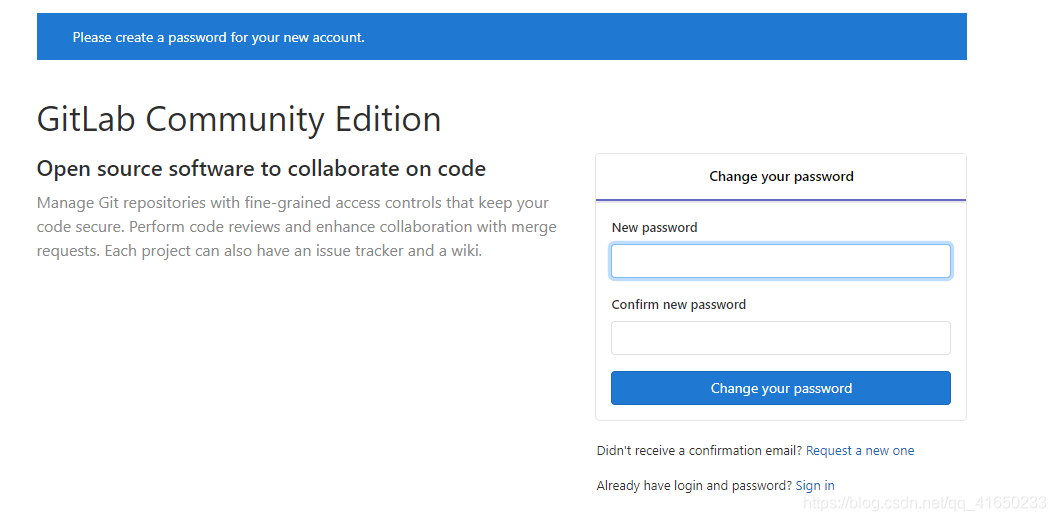Click the New password field label

click(654, 228)
